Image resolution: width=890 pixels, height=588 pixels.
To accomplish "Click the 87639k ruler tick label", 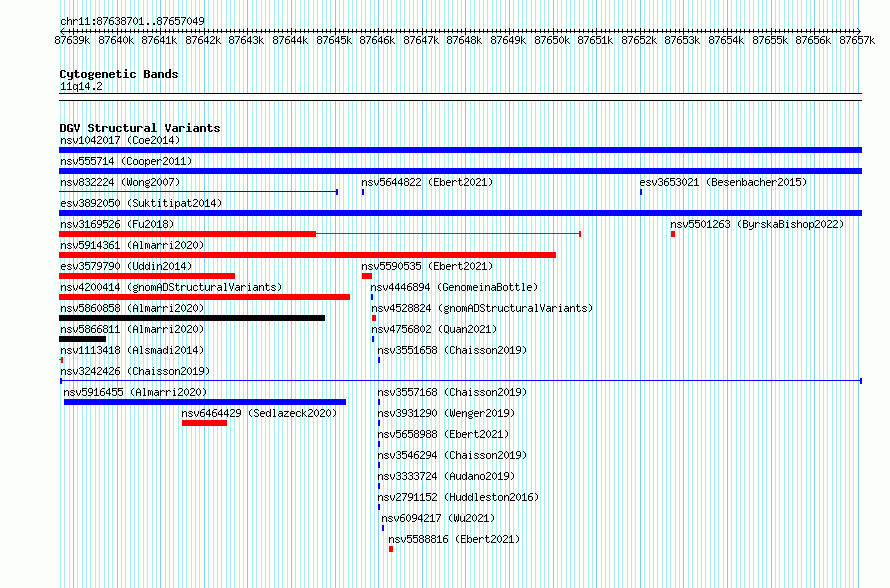I will [72, 40].
